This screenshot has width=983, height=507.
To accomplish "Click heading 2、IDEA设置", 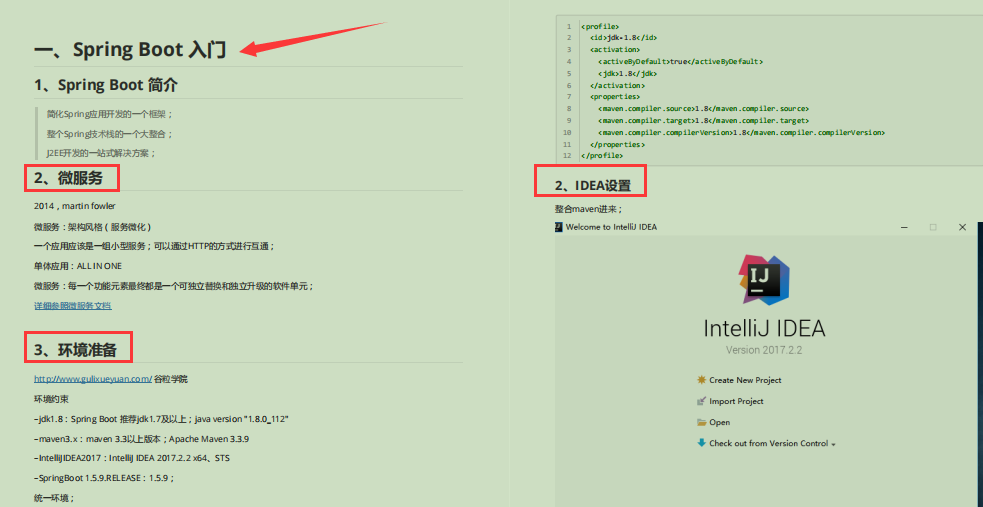I will (x=593, y=186).
